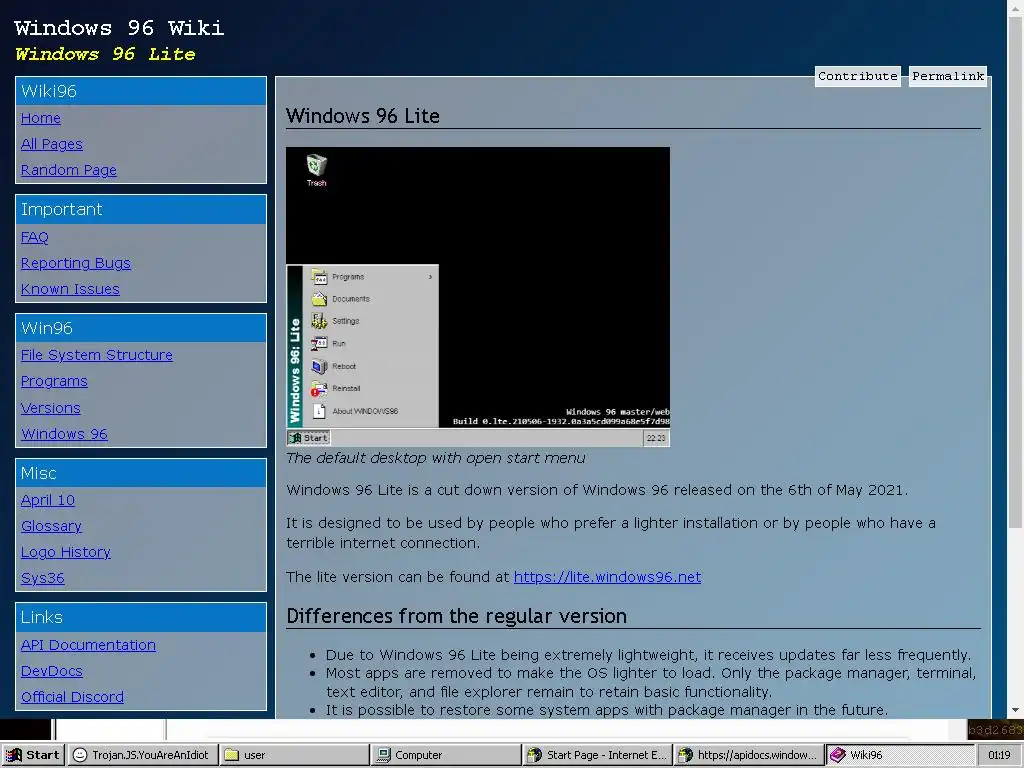Click the folder icon on user taskbar item

coord(231,755)
